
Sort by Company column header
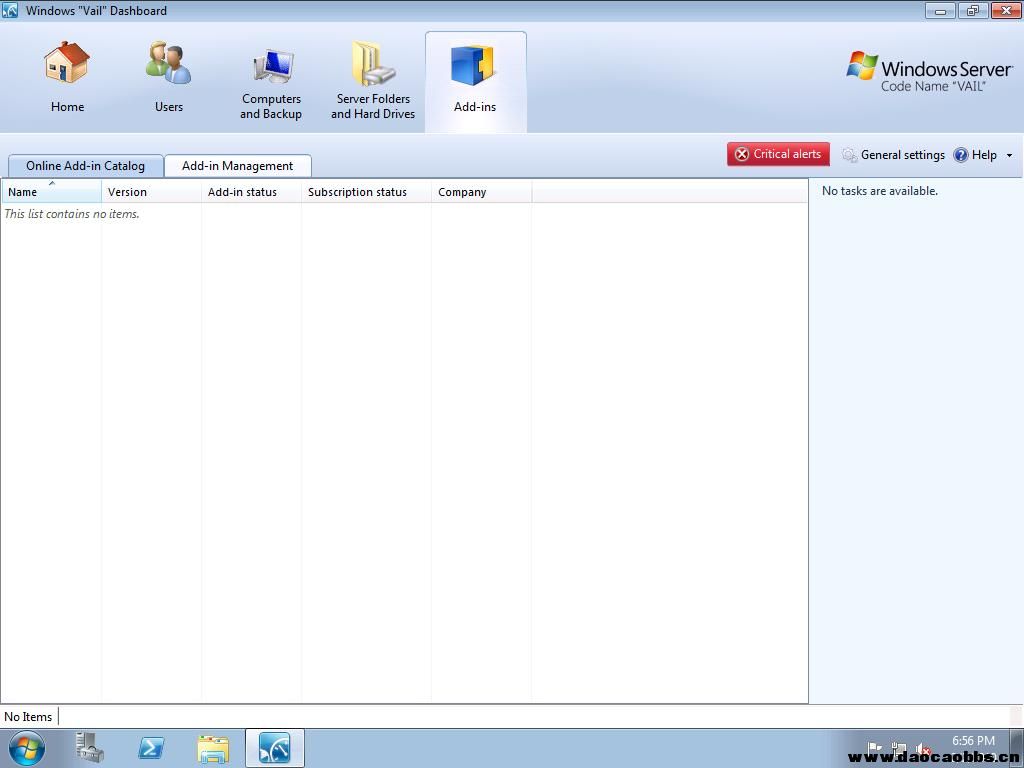pos(480,192)
